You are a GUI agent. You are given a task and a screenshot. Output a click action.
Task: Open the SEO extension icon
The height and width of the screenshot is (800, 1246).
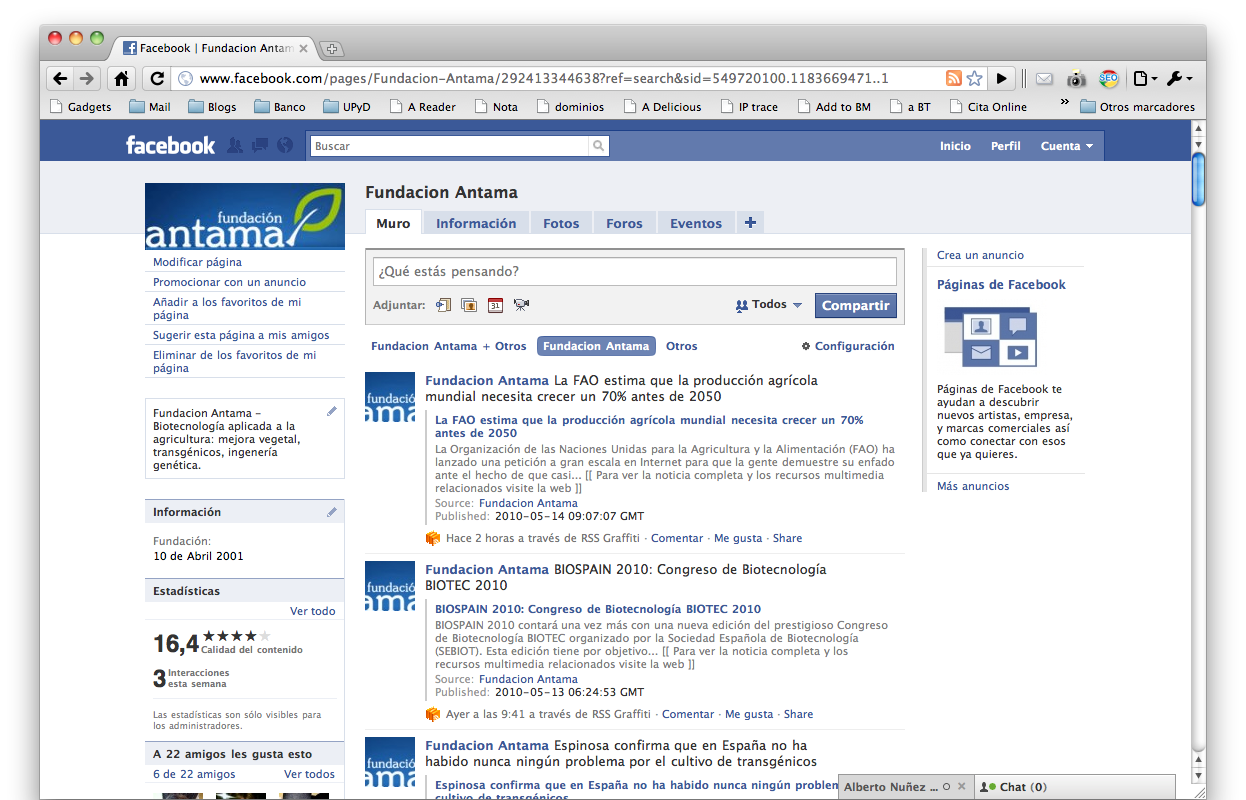click(1108, 78)
